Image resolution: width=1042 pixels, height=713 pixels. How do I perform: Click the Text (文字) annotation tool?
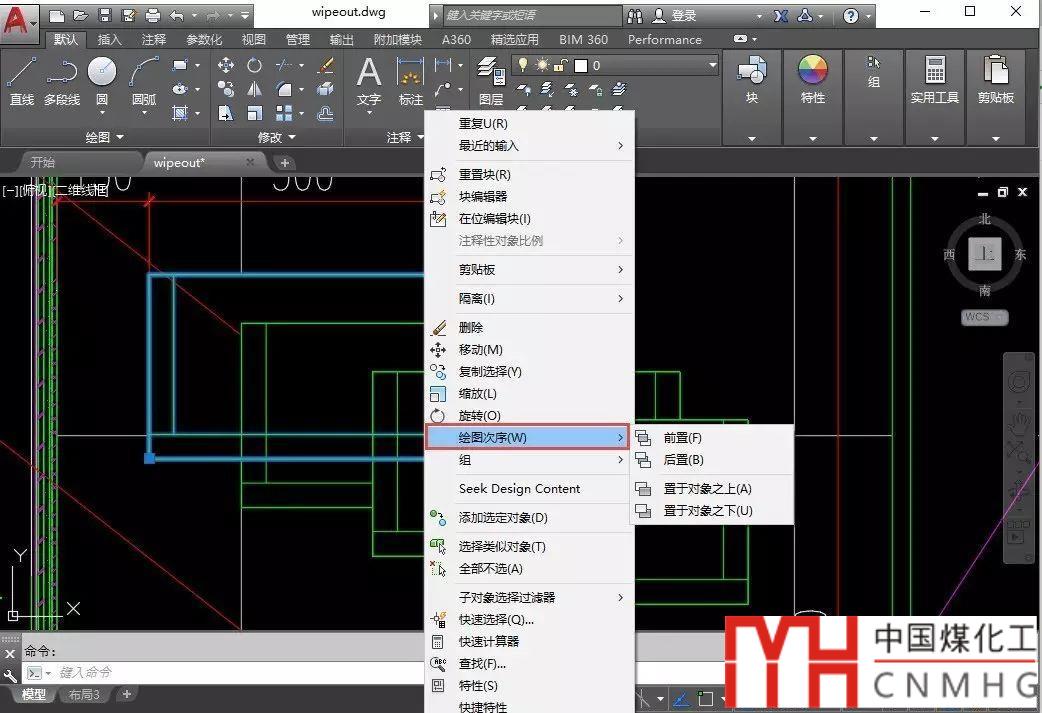[x=369, y=79]
